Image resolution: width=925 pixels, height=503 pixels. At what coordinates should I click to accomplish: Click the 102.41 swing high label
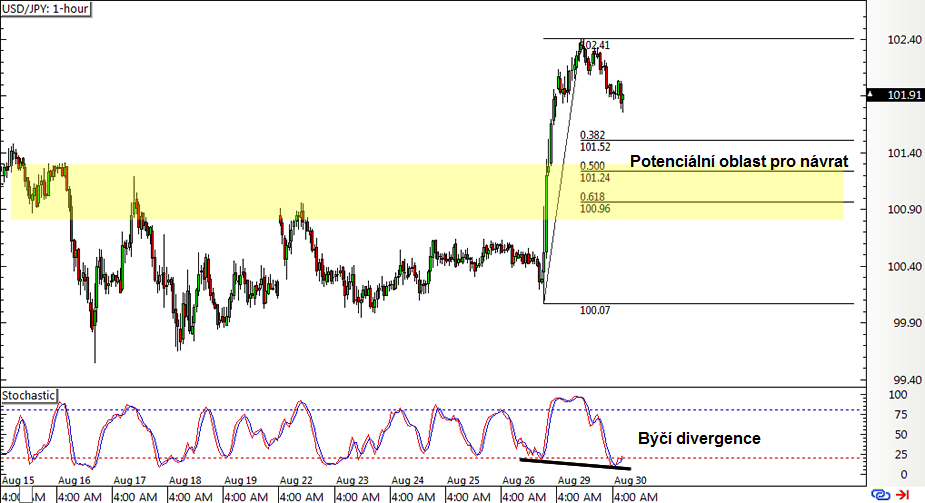click(595, 45)
